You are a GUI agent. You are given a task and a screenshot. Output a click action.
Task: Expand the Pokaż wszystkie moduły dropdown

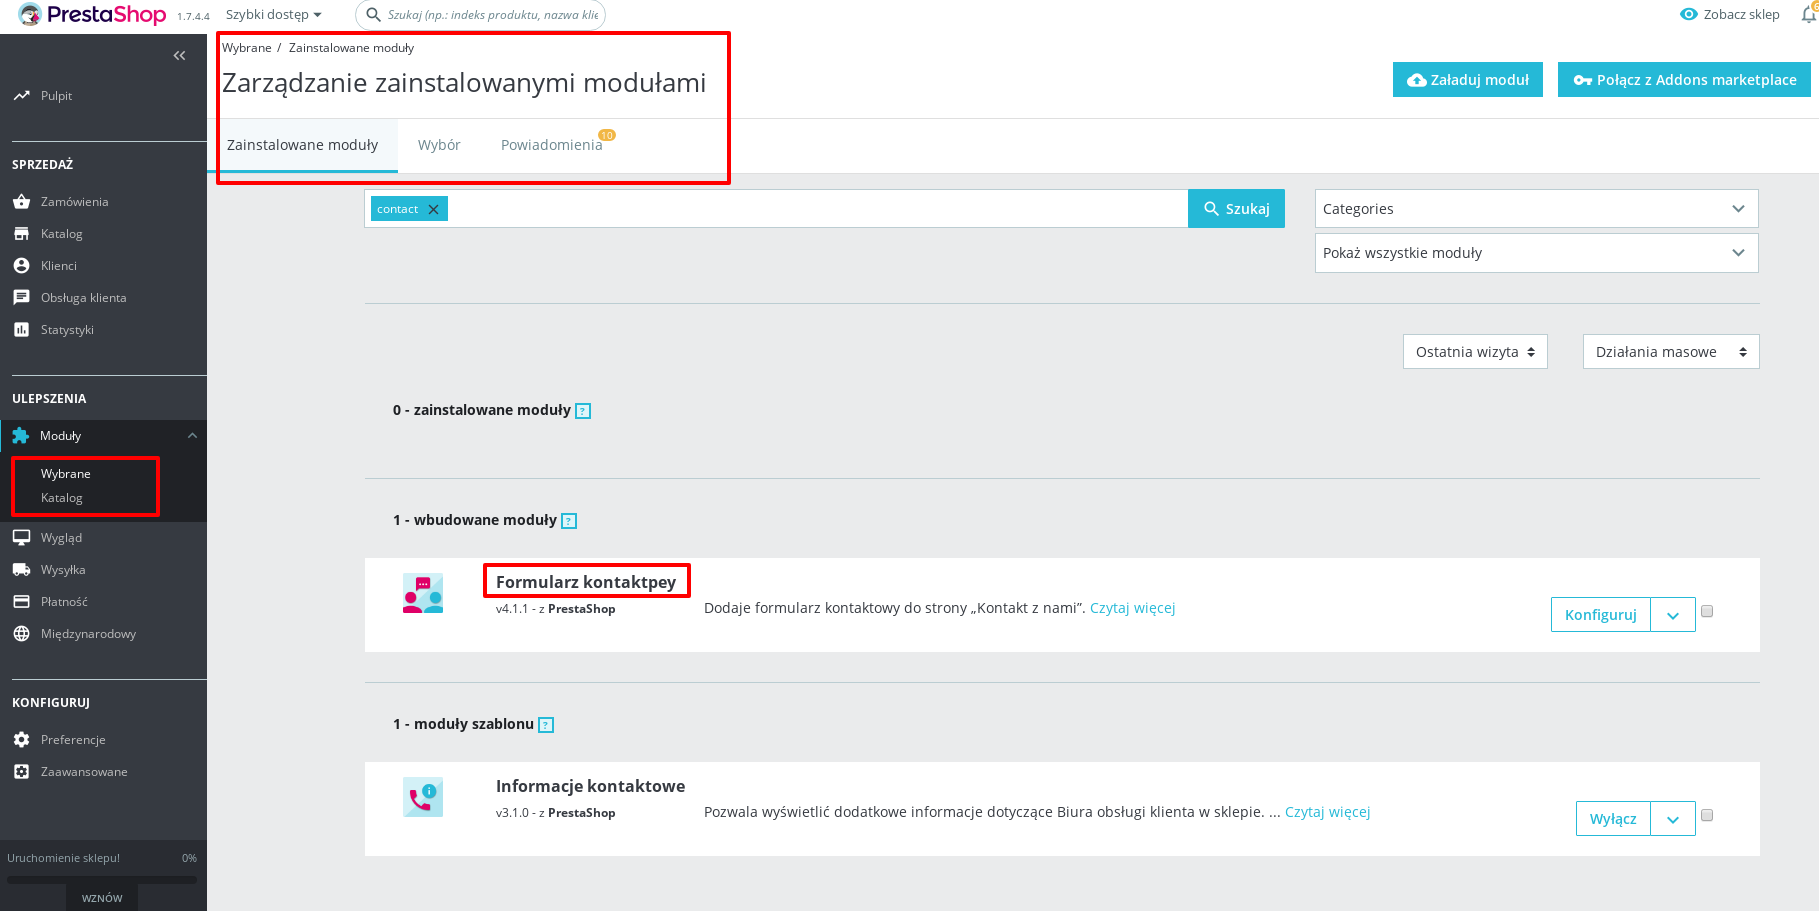[1535, 252]
